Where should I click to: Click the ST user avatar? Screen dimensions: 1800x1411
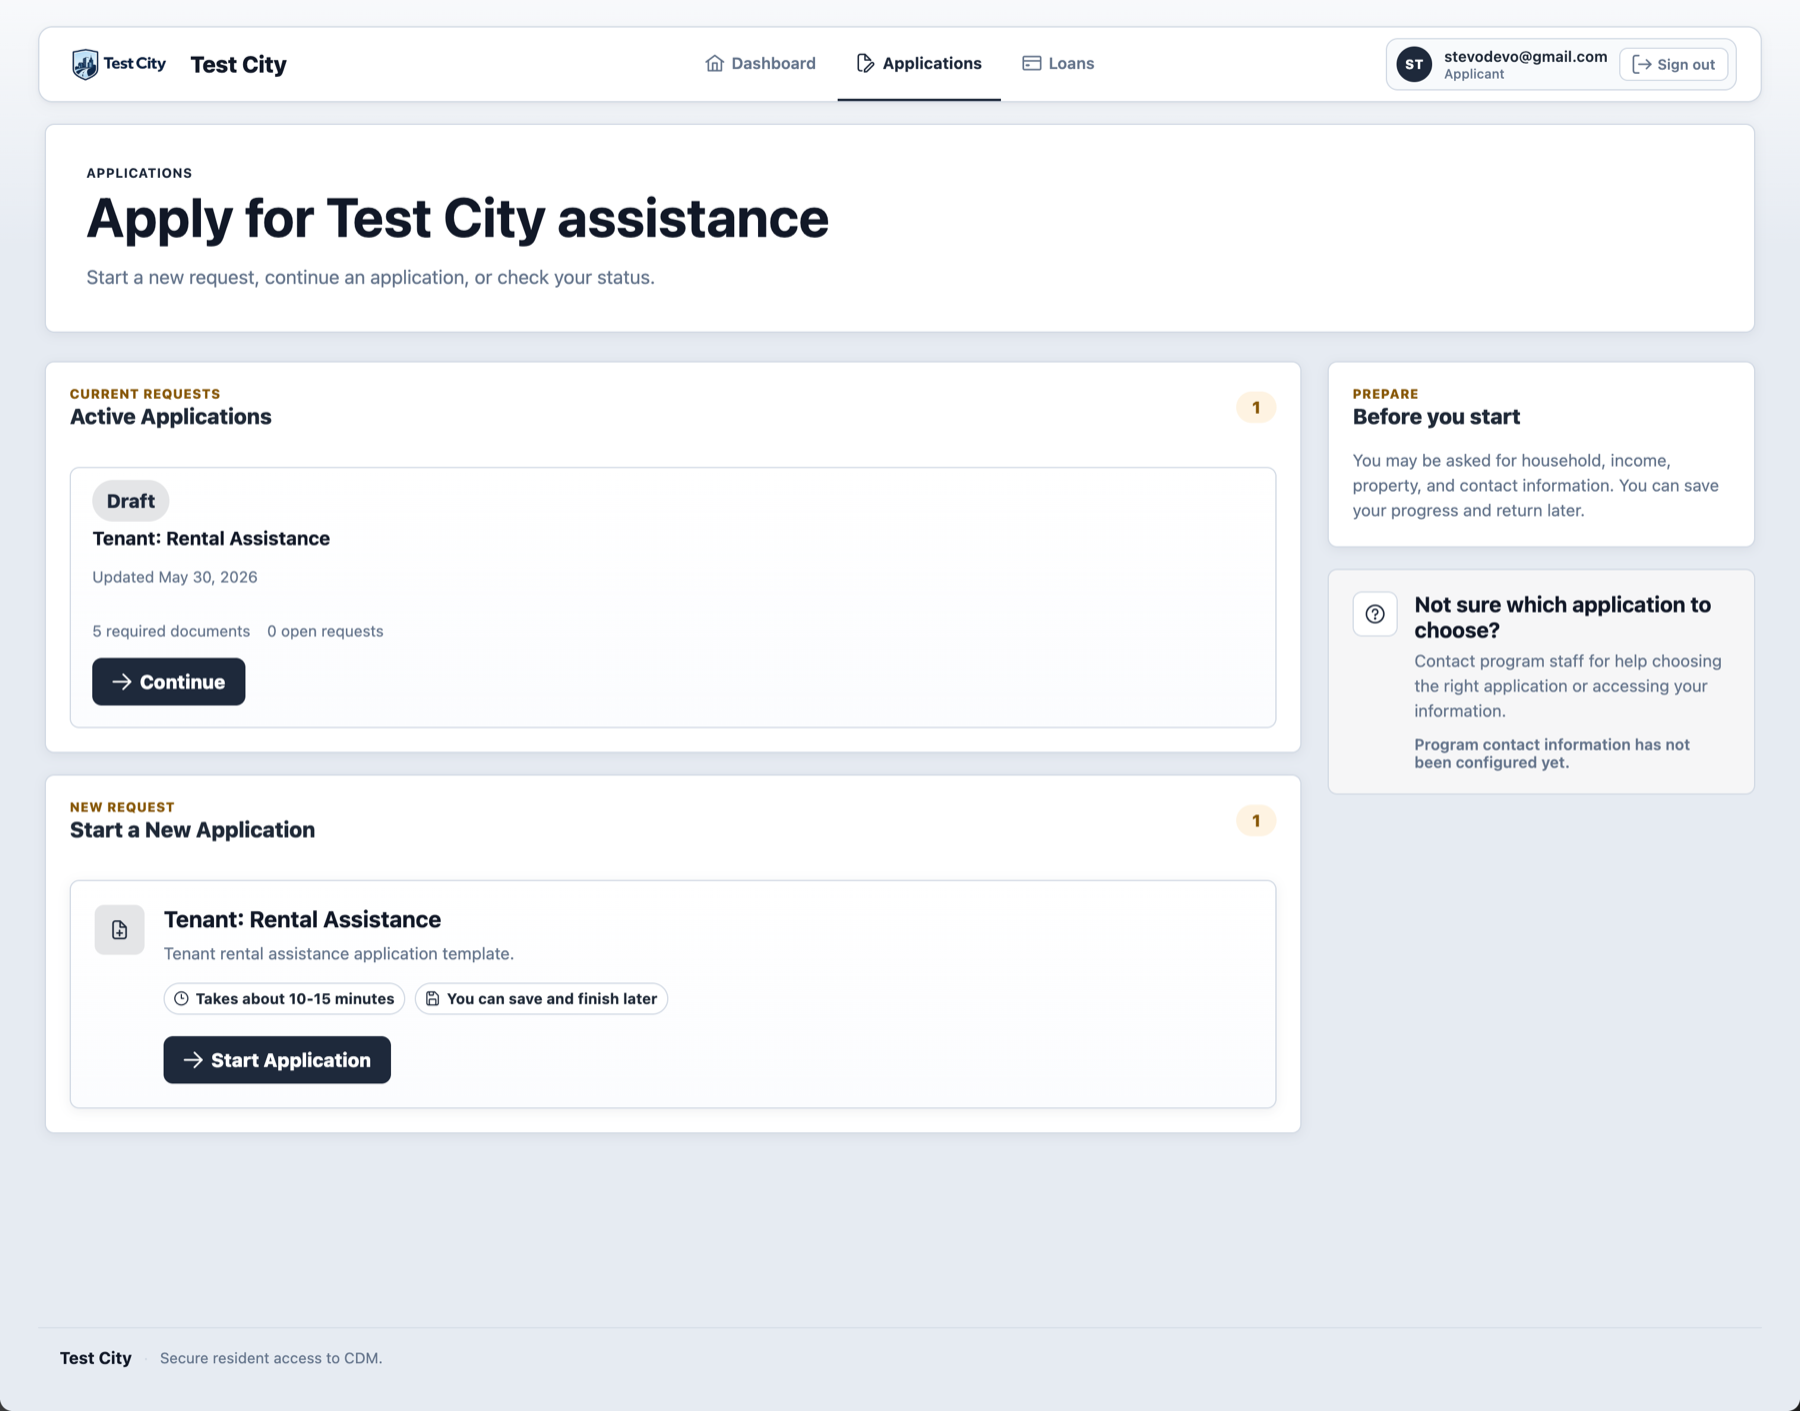1414,64
